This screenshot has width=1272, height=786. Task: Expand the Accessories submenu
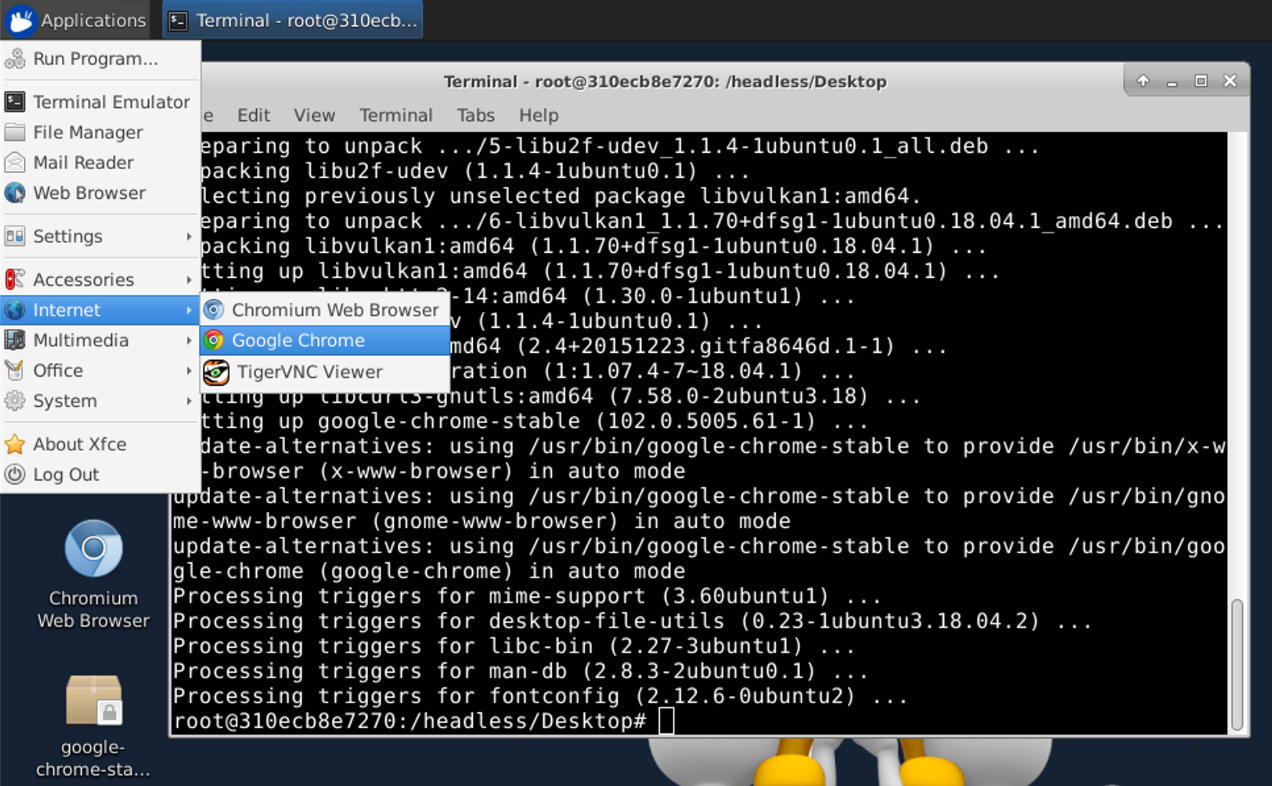coord(83,280)
